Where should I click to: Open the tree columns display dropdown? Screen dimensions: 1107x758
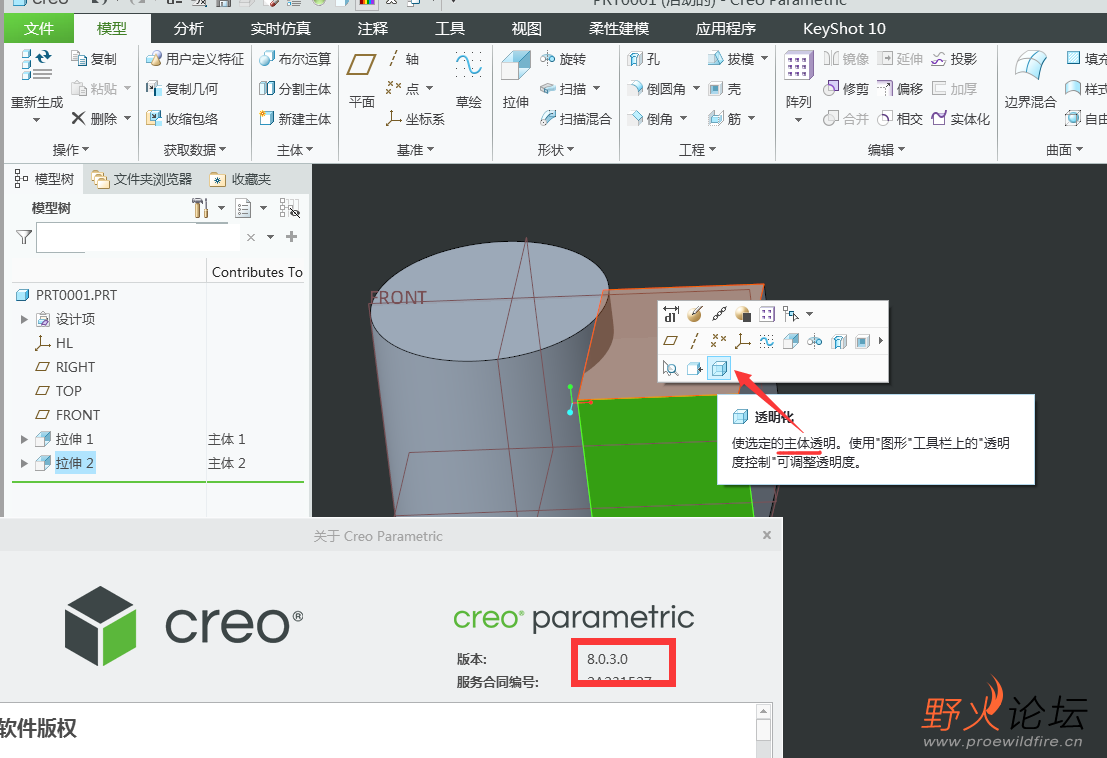coord(263,208)
